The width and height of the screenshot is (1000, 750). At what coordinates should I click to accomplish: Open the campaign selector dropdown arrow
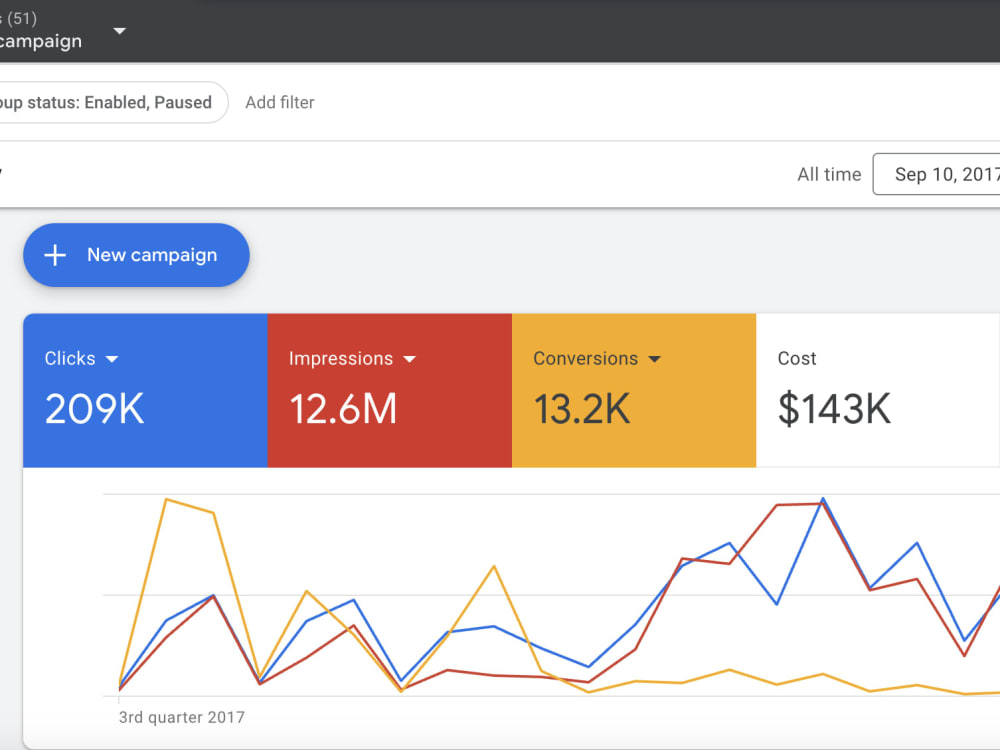[119, 30]
